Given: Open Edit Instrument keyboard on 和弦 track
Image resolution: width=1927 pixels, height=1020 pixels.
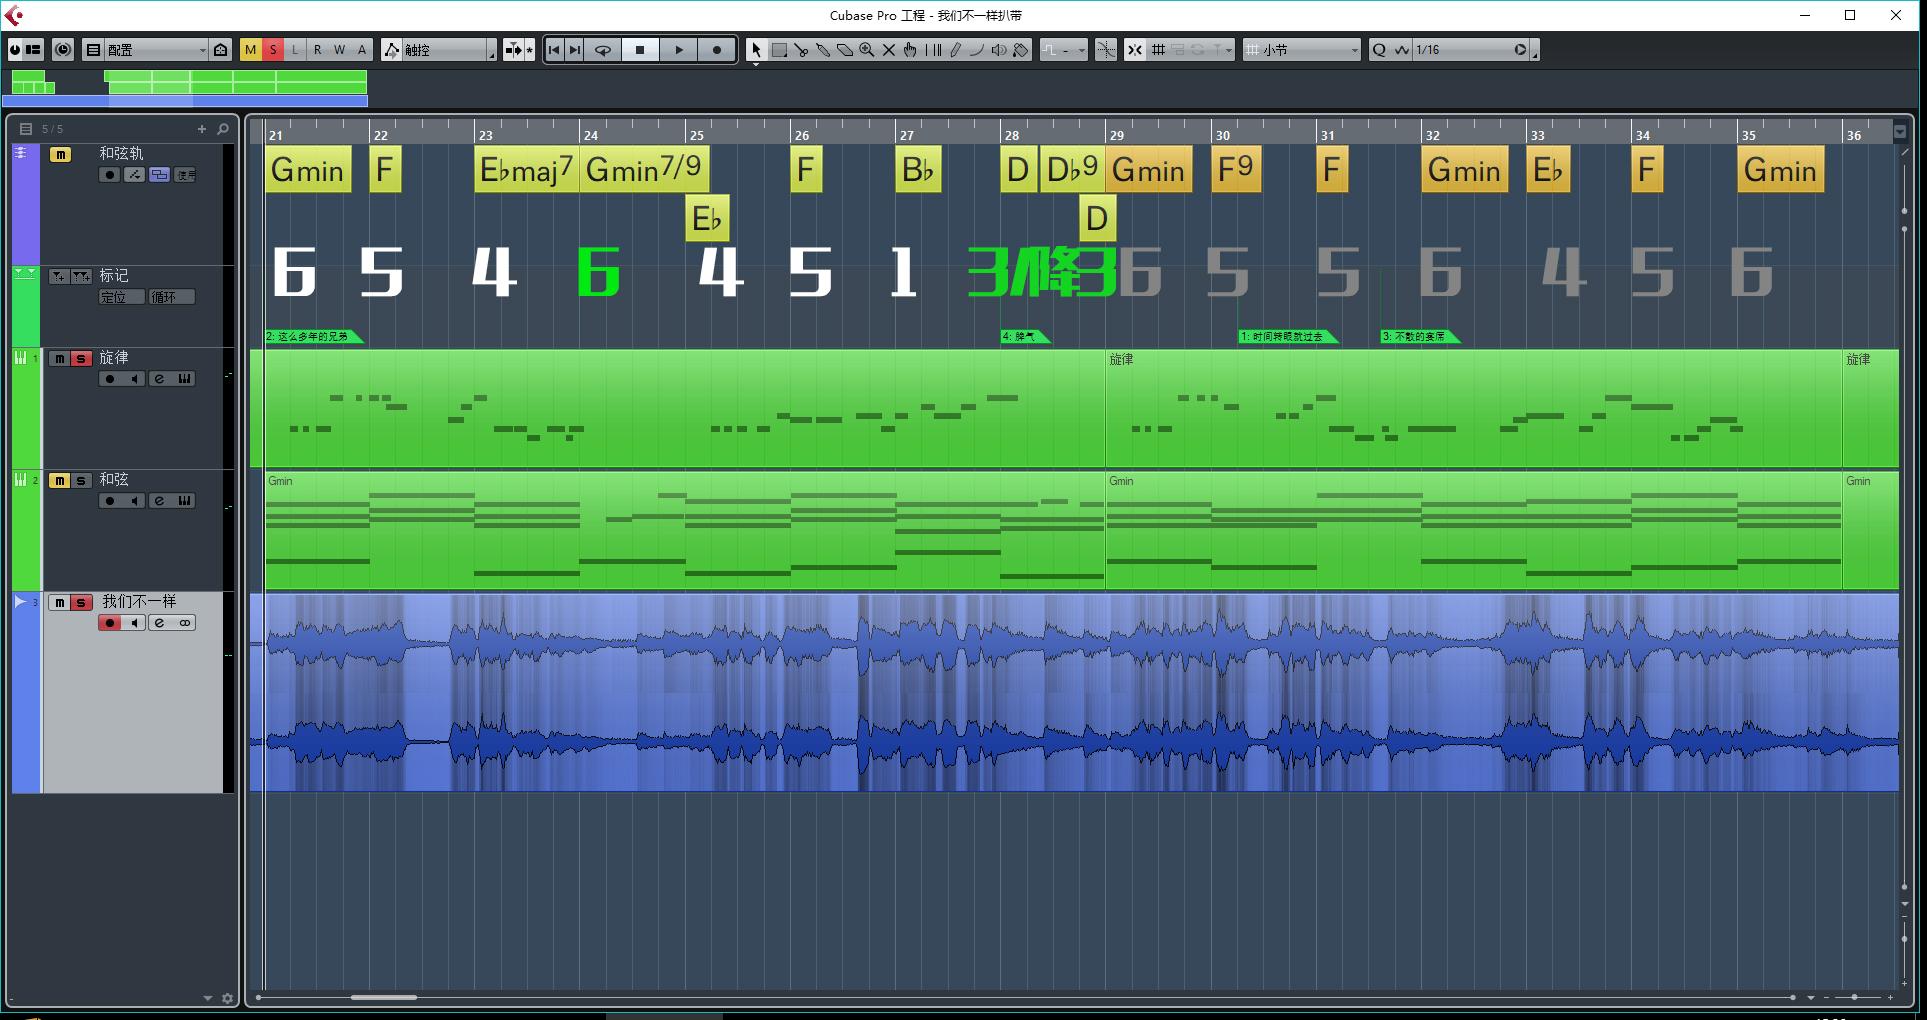Looking at the screenshot, I should point(185,501).
